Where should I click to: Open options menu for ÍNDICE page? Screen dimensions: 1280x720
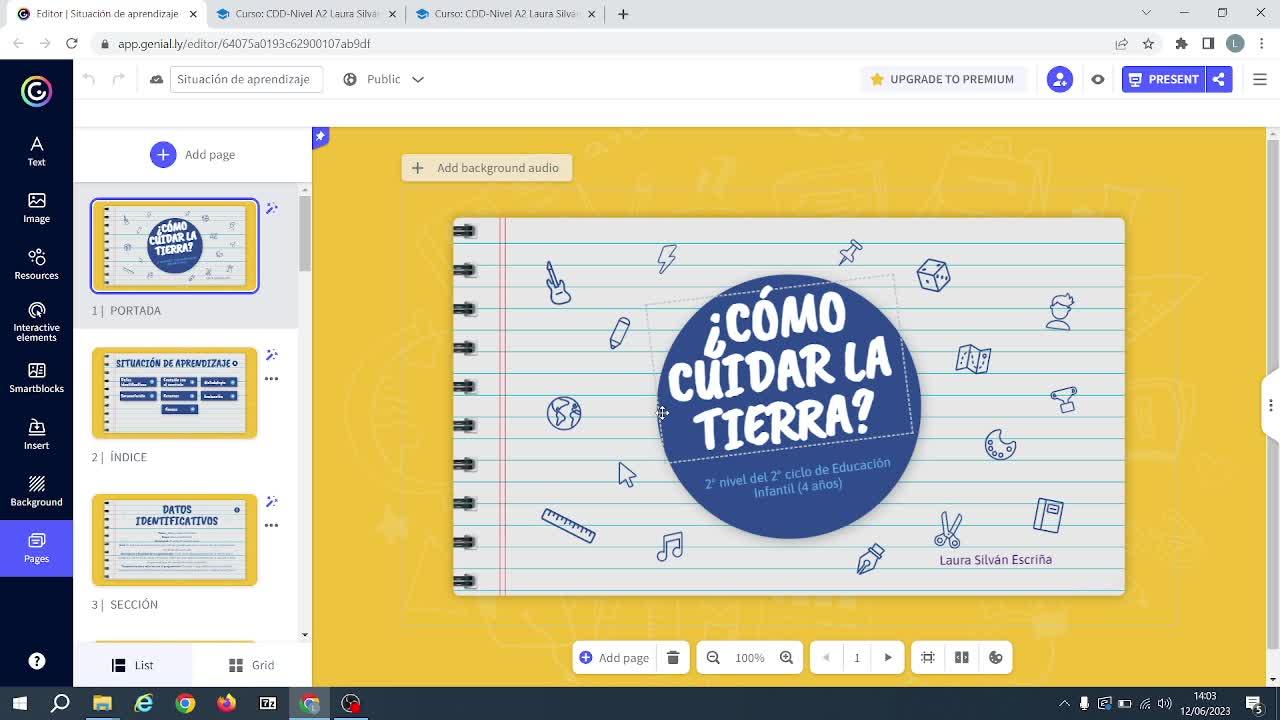[x=271, y=379]
